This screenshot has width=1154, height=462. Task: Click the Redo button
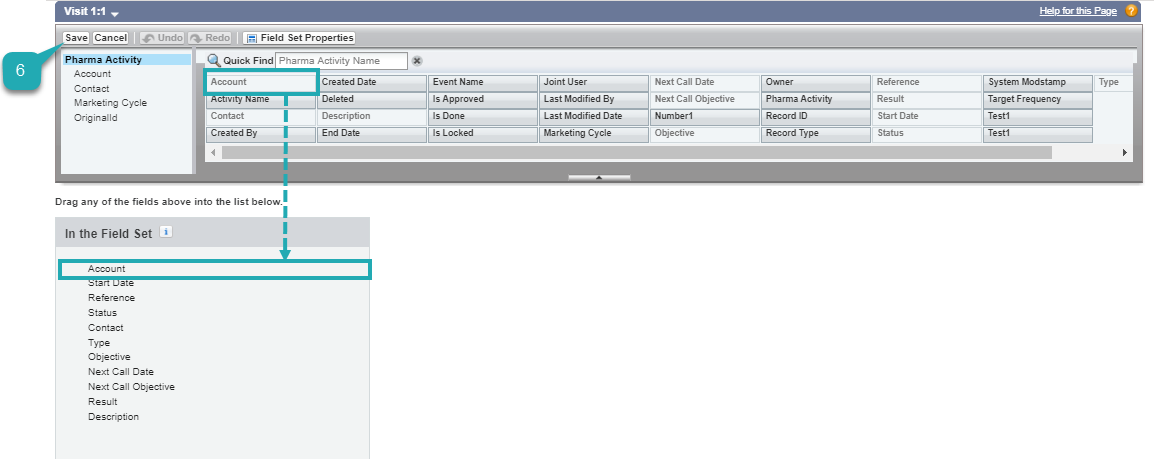pyautogui.click(x=210, y=38)
